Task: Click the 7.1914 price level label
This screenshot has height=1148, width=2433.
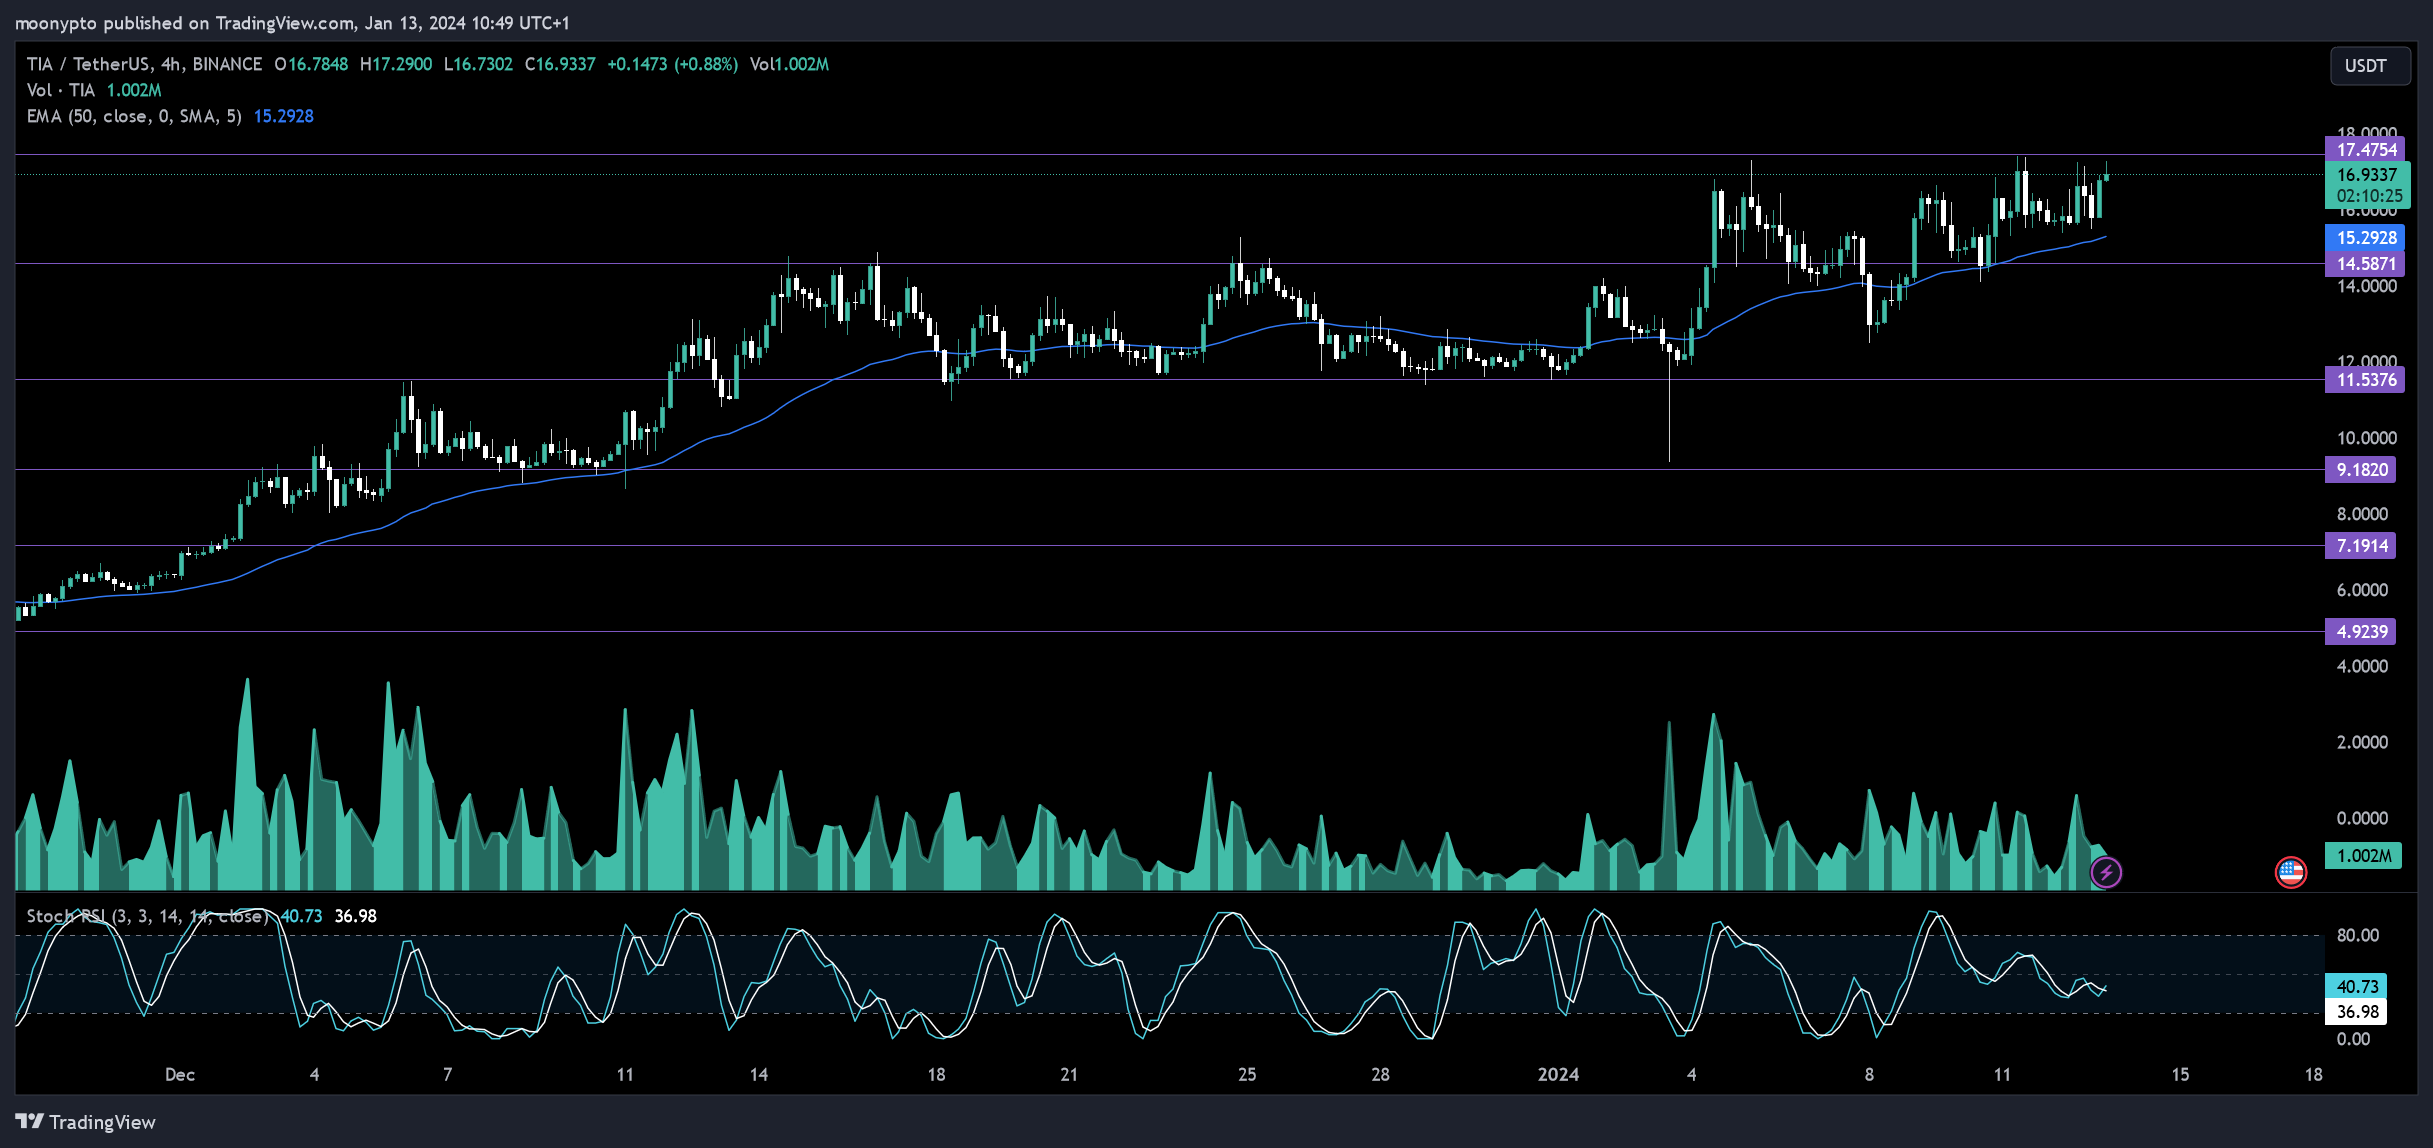Action: 2360,546
